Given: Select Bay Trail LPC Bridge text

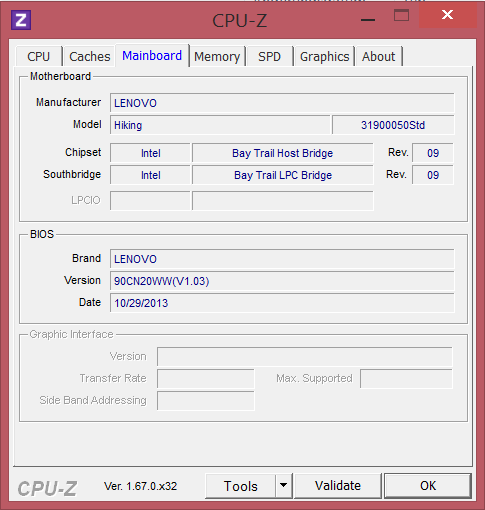Looking at the screenshot, I should [283, 175].
